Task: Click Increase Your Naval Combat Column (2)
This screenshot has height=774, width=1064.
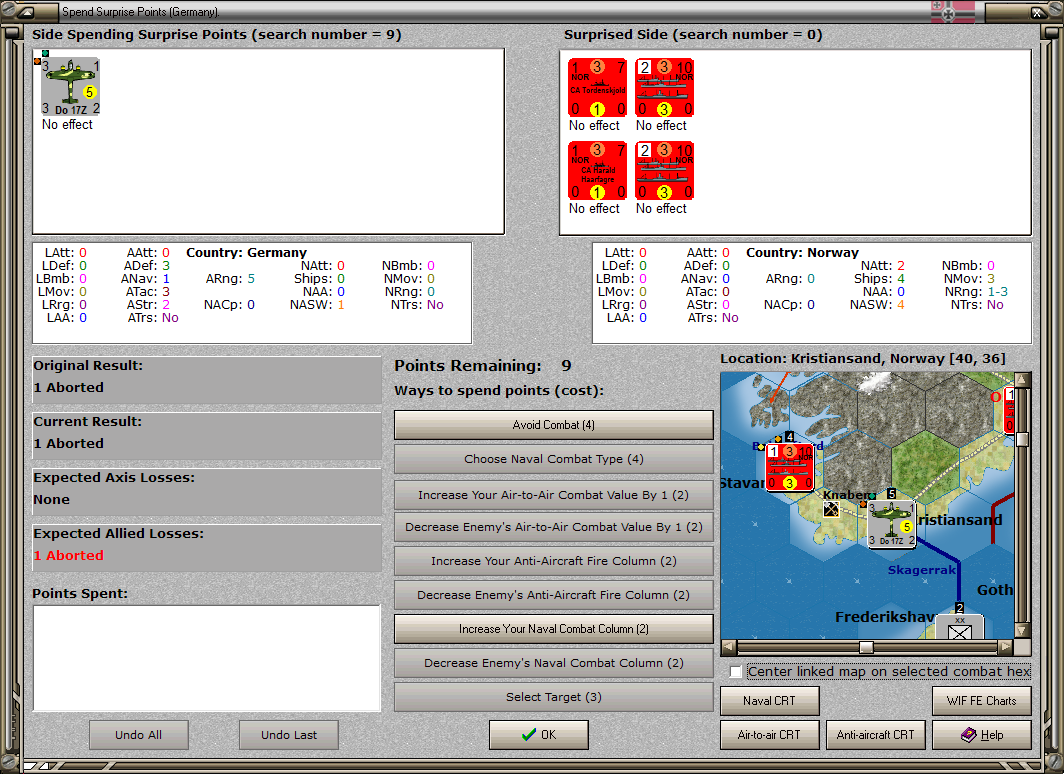Action: tap(553, 629)
